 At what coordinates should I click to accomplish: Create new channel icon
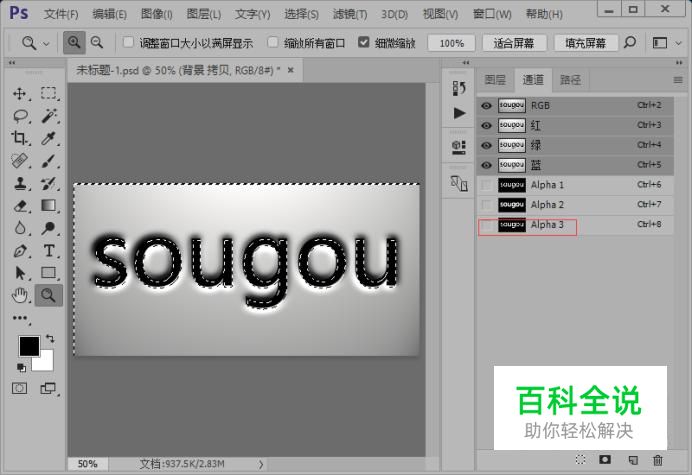tap(633, 460)
